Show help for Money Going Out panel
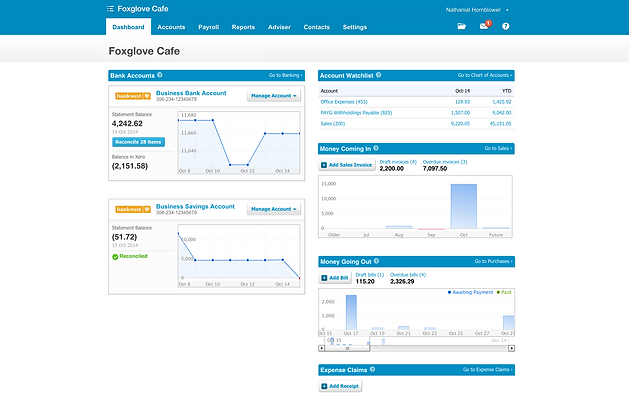 click(376, 261)
